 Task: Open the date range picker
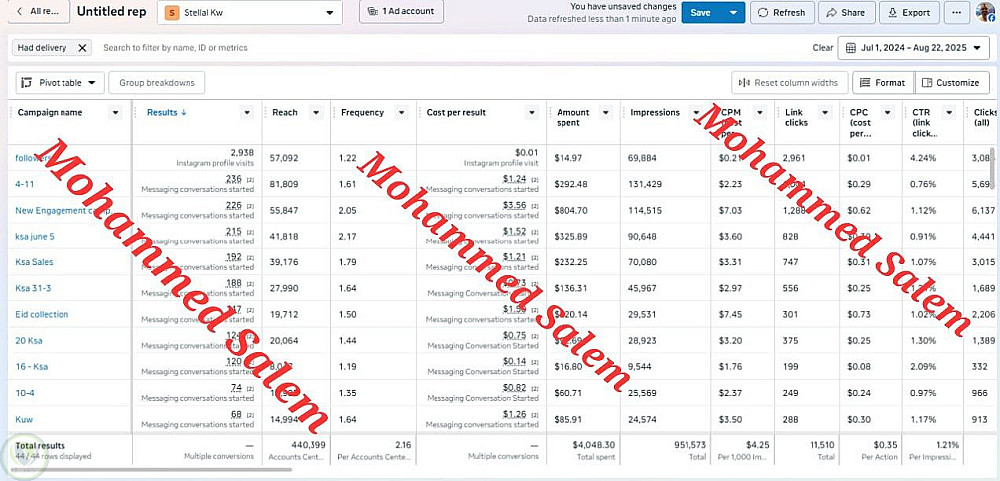click(913, 48)
